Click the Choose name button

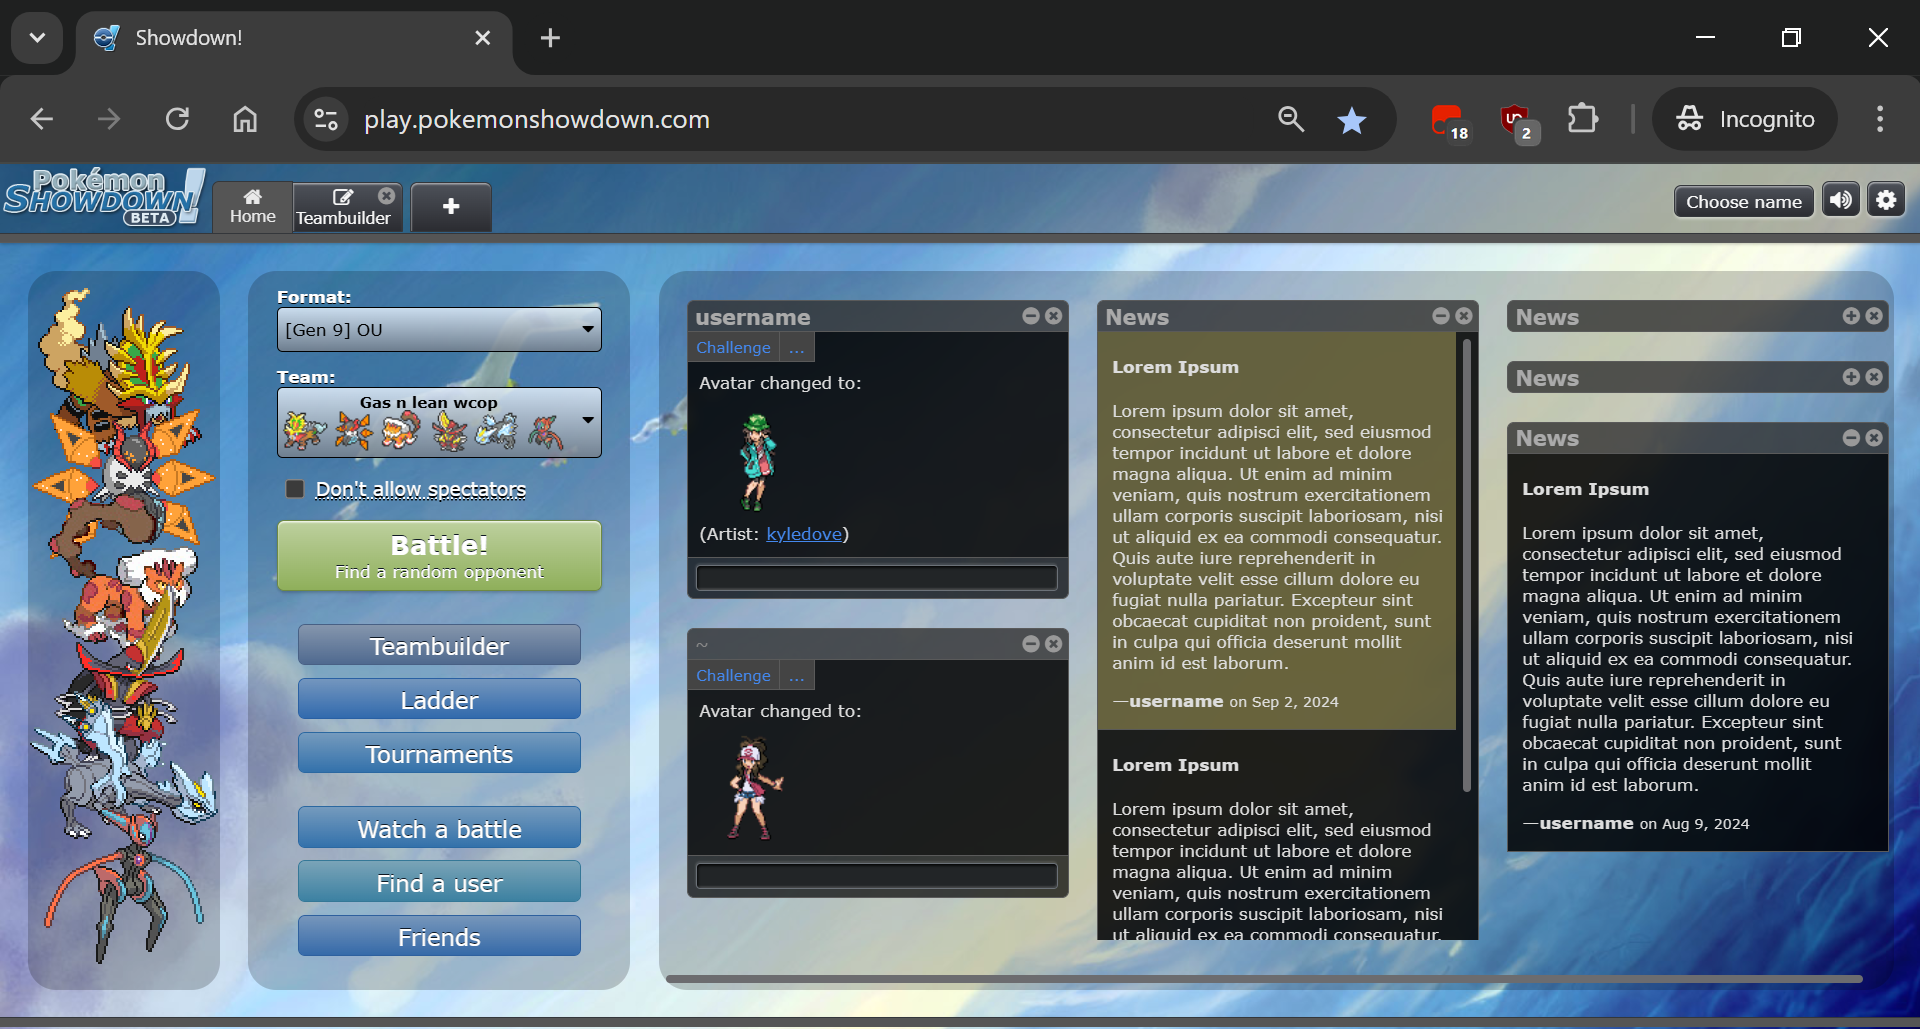tap(1743, 202)
